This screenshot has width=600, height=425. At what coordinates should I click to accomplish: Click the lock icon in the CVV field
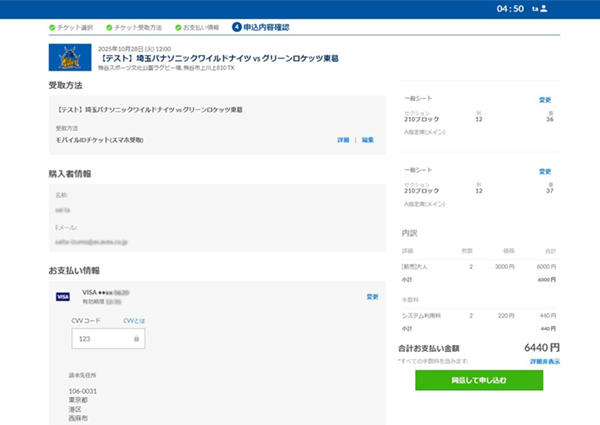[136, 339]
